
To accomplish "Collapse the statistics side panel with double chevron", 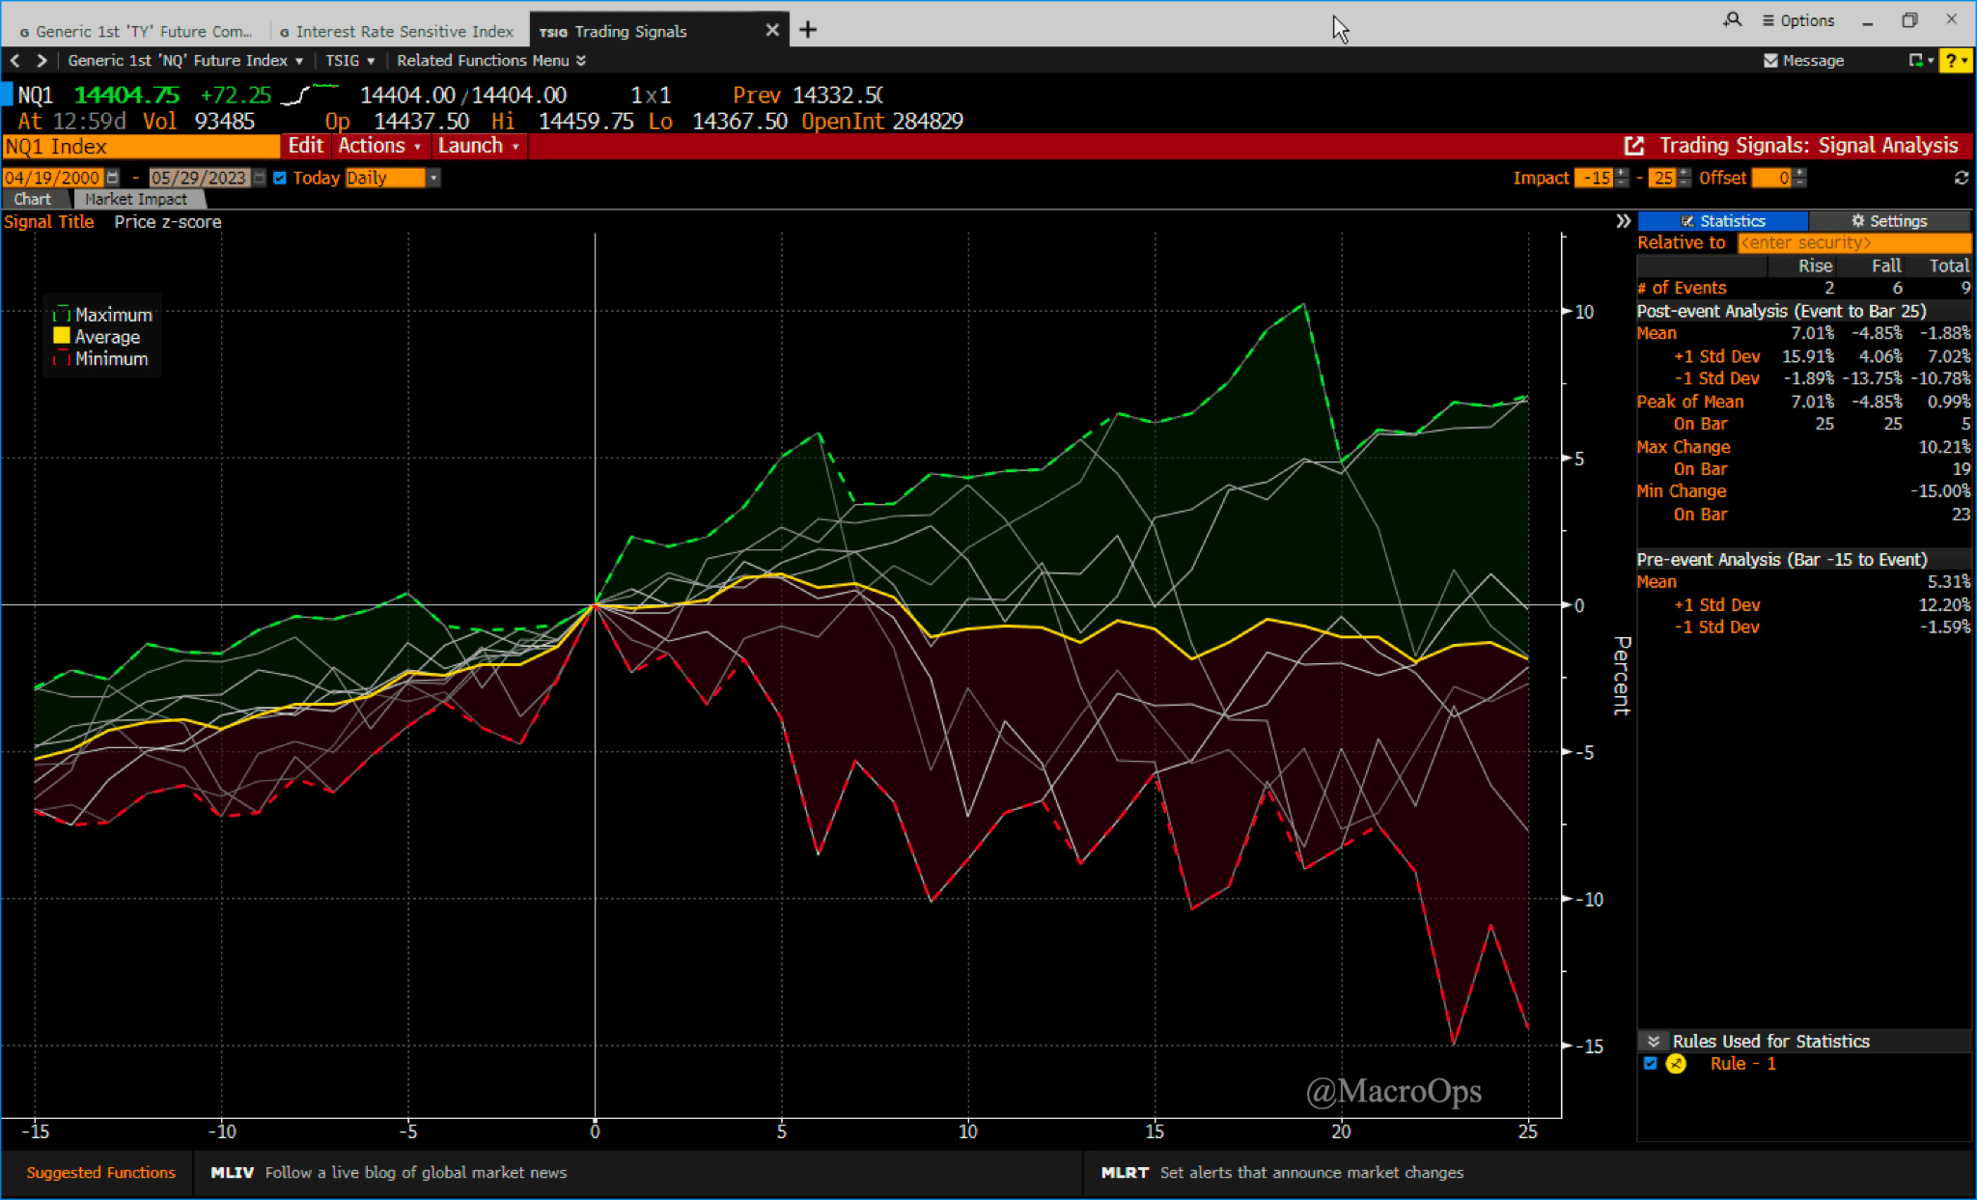I will pyautogui.click(x=1623, y=221).
